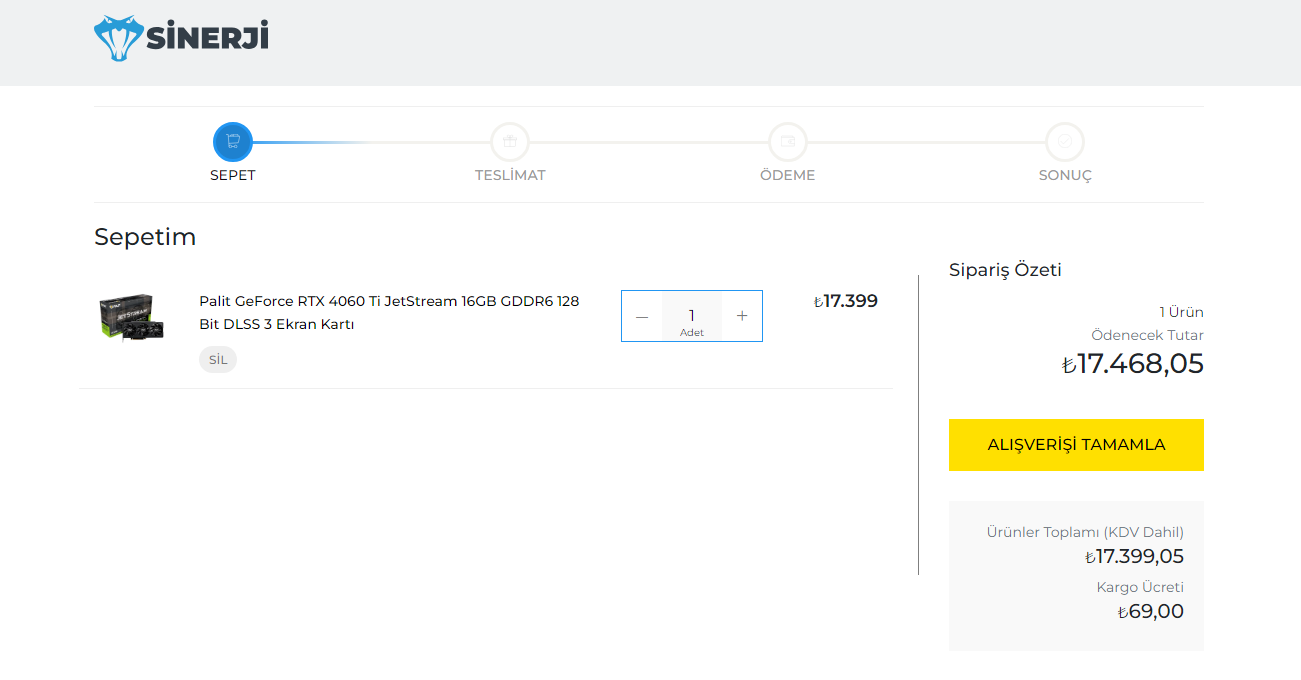Image resolution: width=1301 pixels, height=680 pixels.
Task: Open the Sinerji logo home link
Action: [x=181, y=38]
